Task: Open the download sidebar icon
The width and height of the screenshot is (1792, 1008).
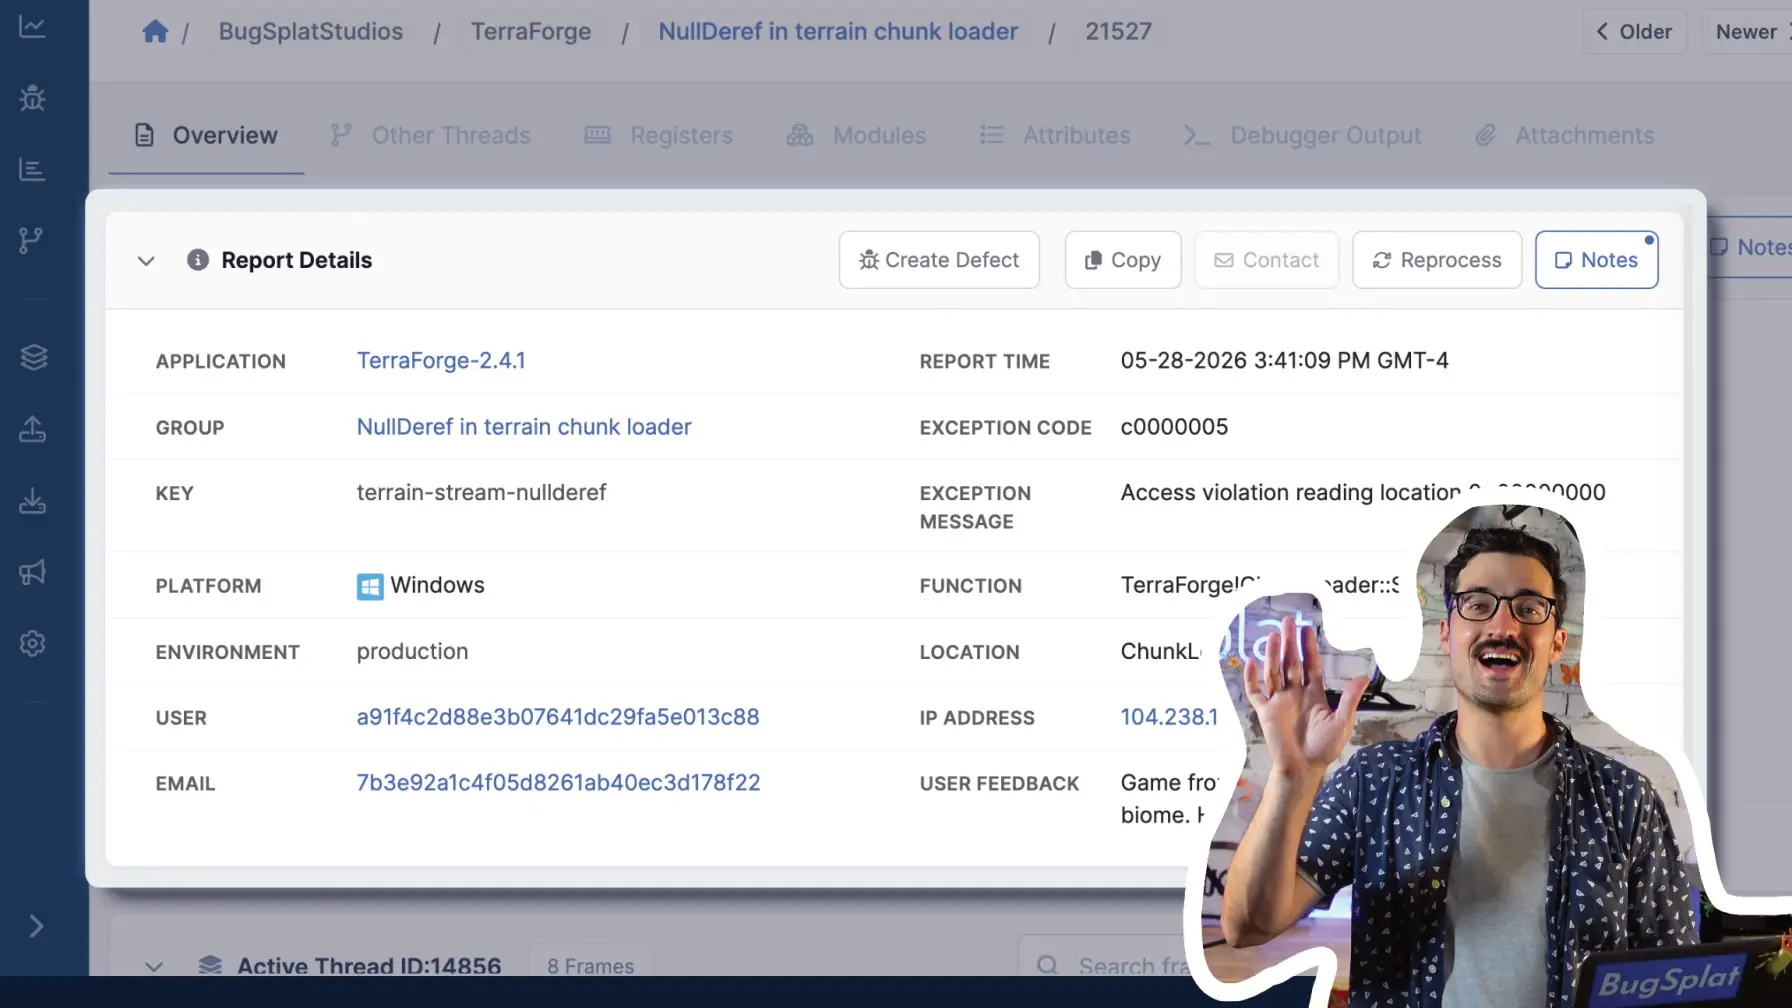Action: (x=33, y=500)
